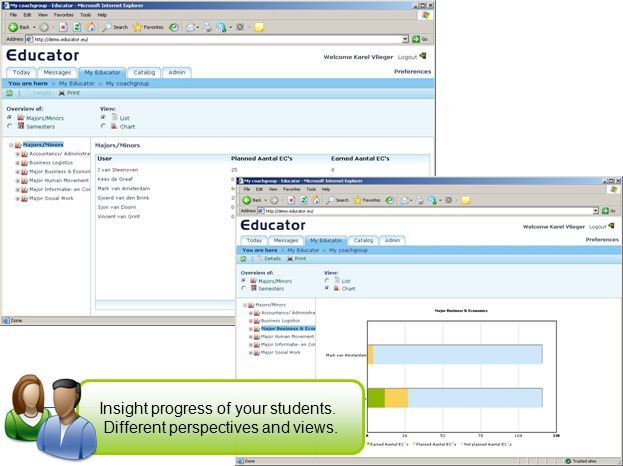Switch to Catalog tab in front window
This screenshot has height=466, width=623.
[363, 240]
